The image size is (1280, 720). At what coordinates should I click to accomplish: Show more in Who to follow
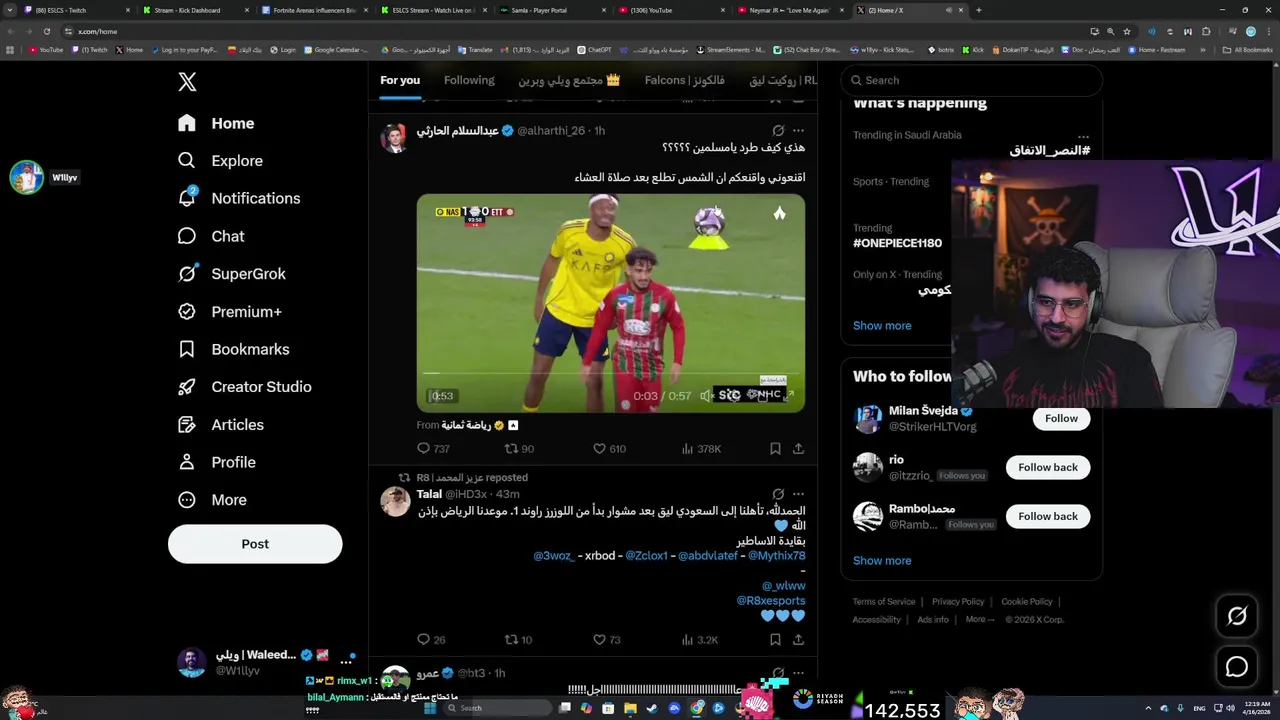[882, 560]
